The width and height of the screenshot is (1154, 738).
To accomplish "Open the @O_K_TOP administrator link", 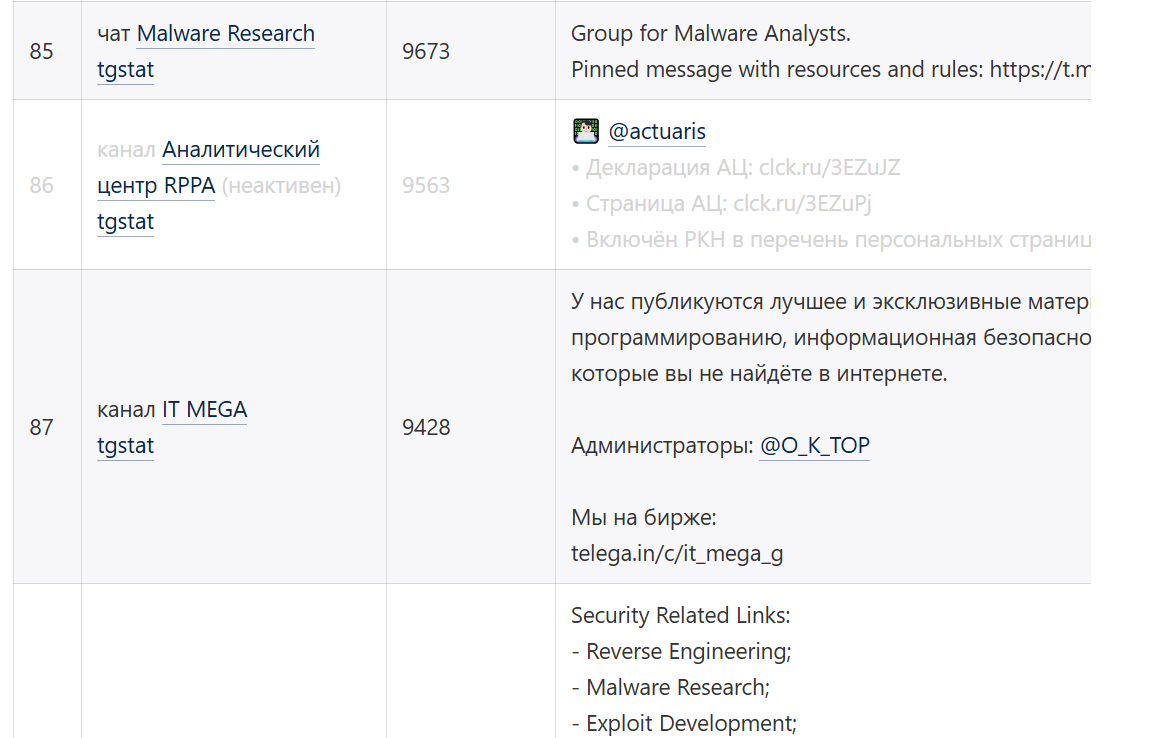I will click(814, 446).
